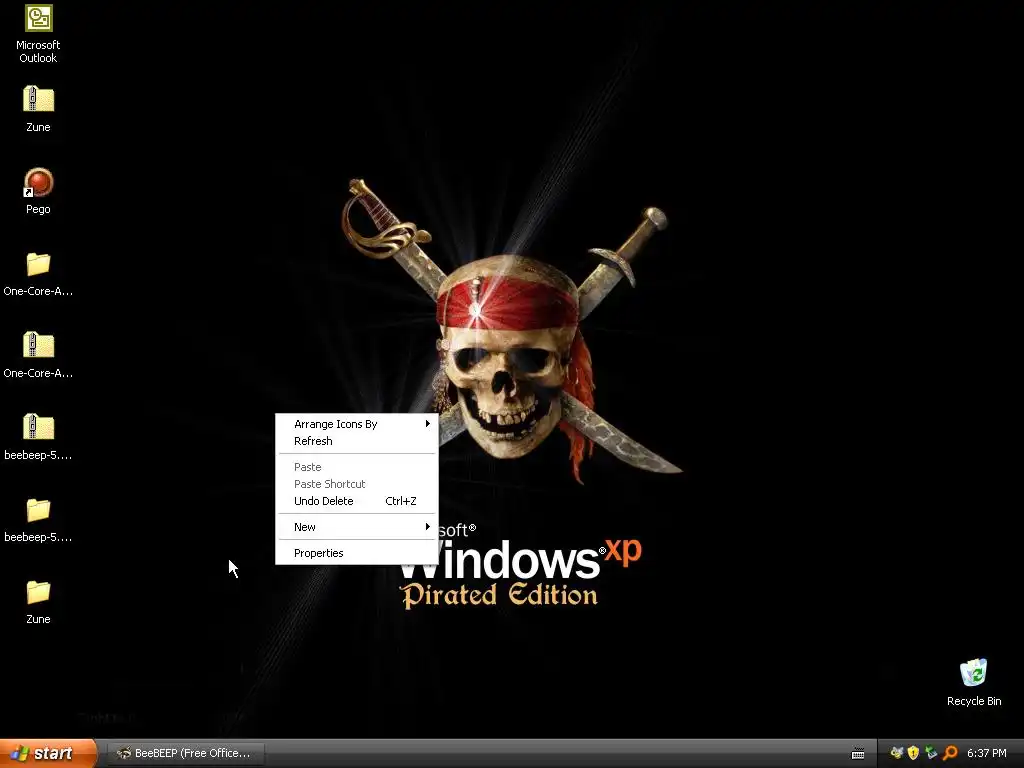This screenshot has height=768, width=1024.
Task: Expand the Arrange Icons By submenu
Action: pos(357,424)
